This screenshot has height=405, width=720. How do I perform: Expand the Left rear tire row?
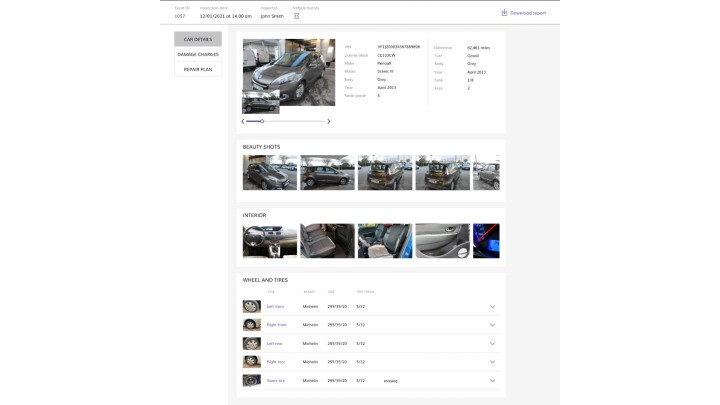tap(492, 343)
